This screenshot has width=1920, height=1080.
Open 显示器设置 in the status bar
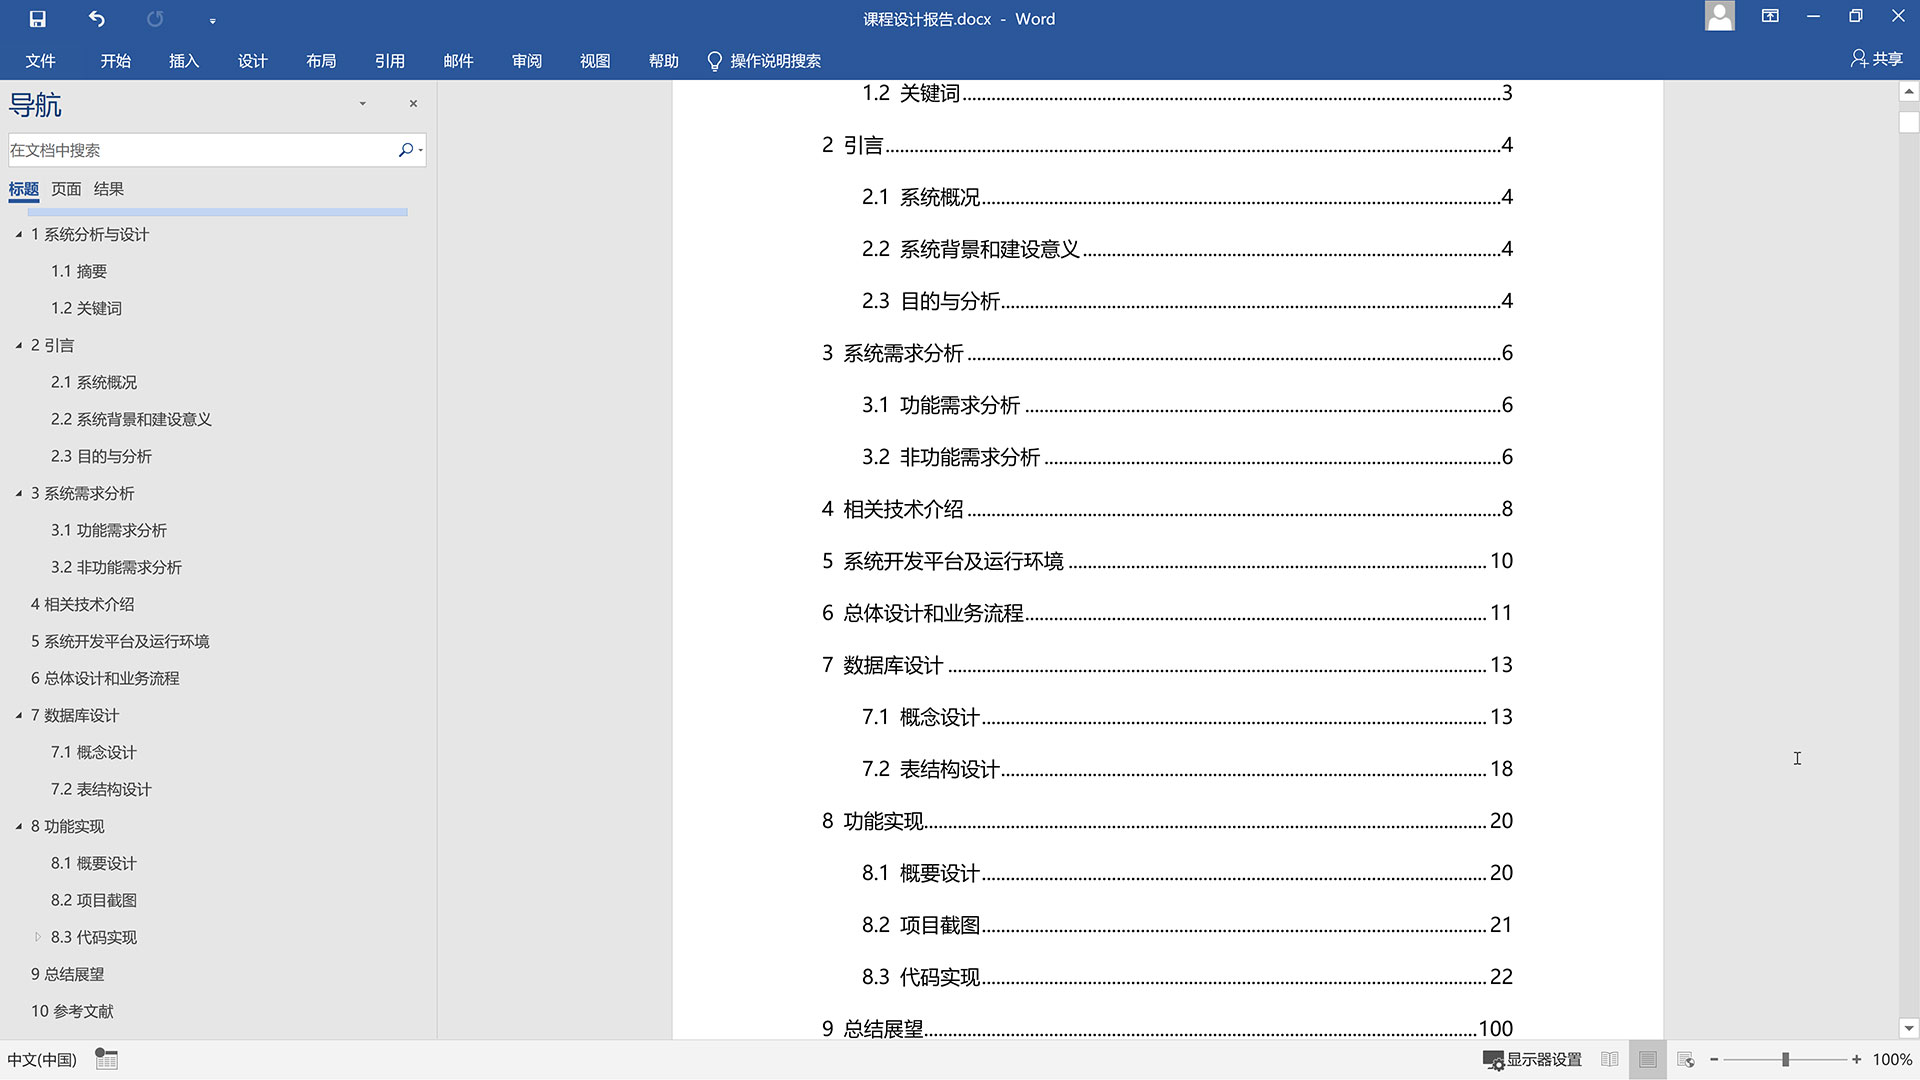1535,1059
